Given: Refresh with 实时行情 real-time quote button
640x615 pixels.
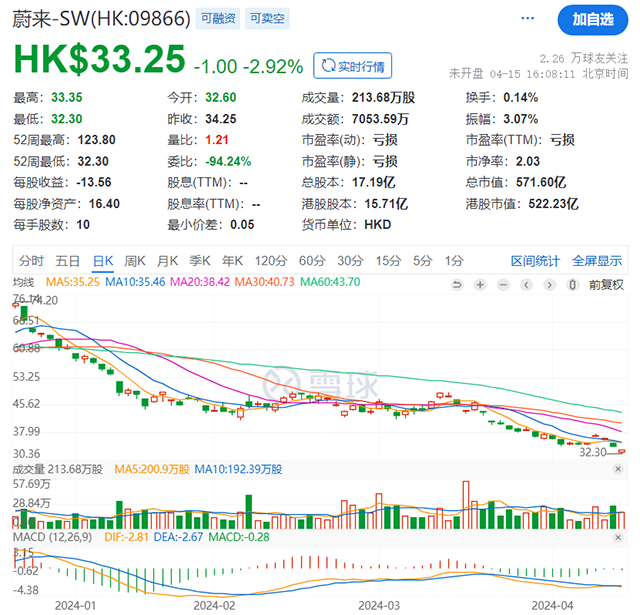Looking at the screenshot, I should 353,66.
